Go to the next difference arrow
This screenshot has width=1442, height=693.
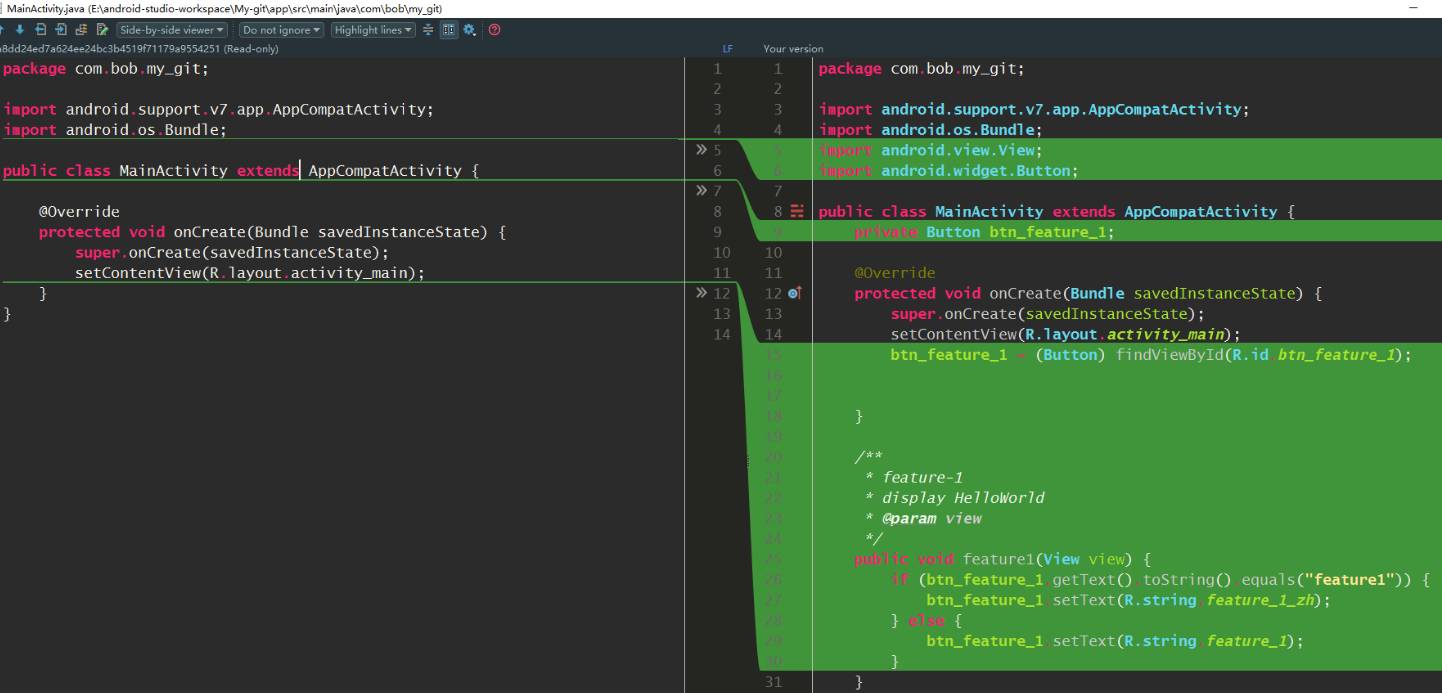tap(20, 30)
